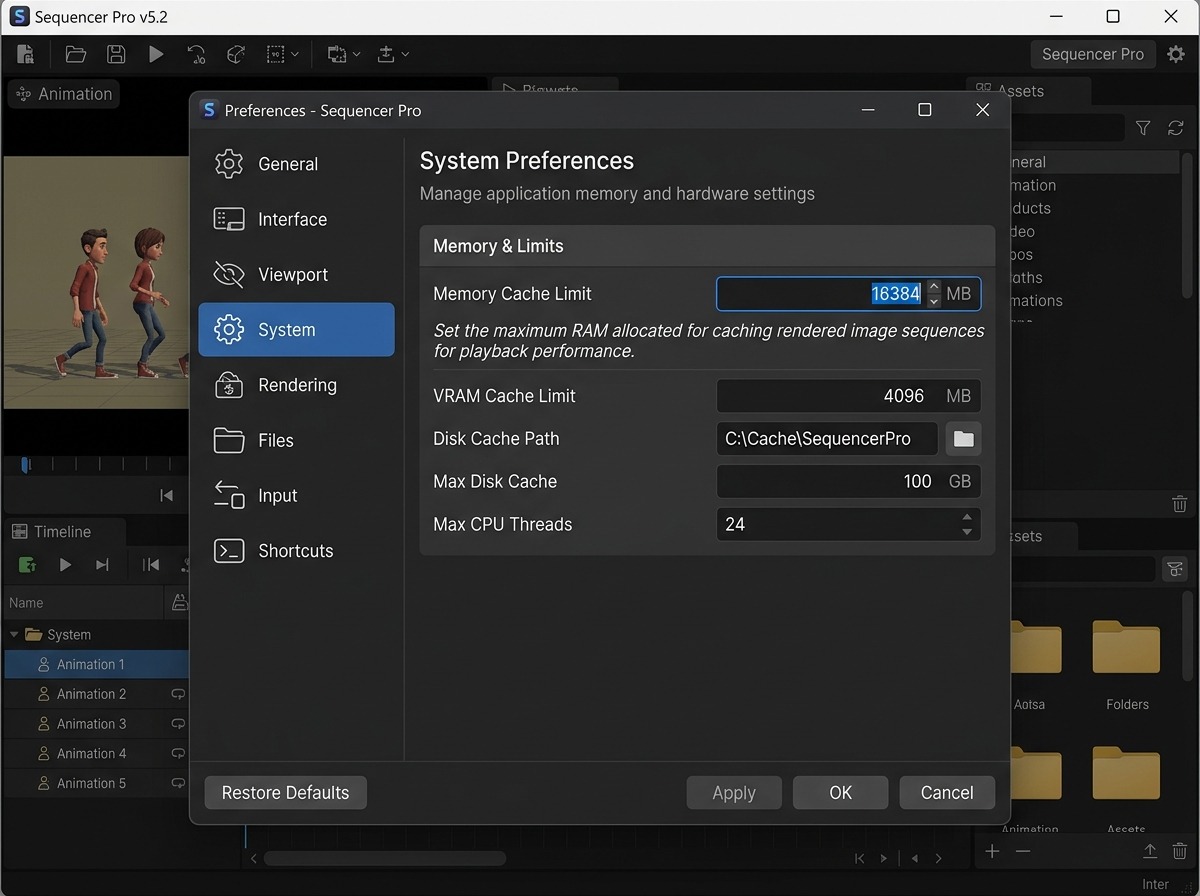
Task: Click the VRAM Cache Limit field
Action: [848, 396]
